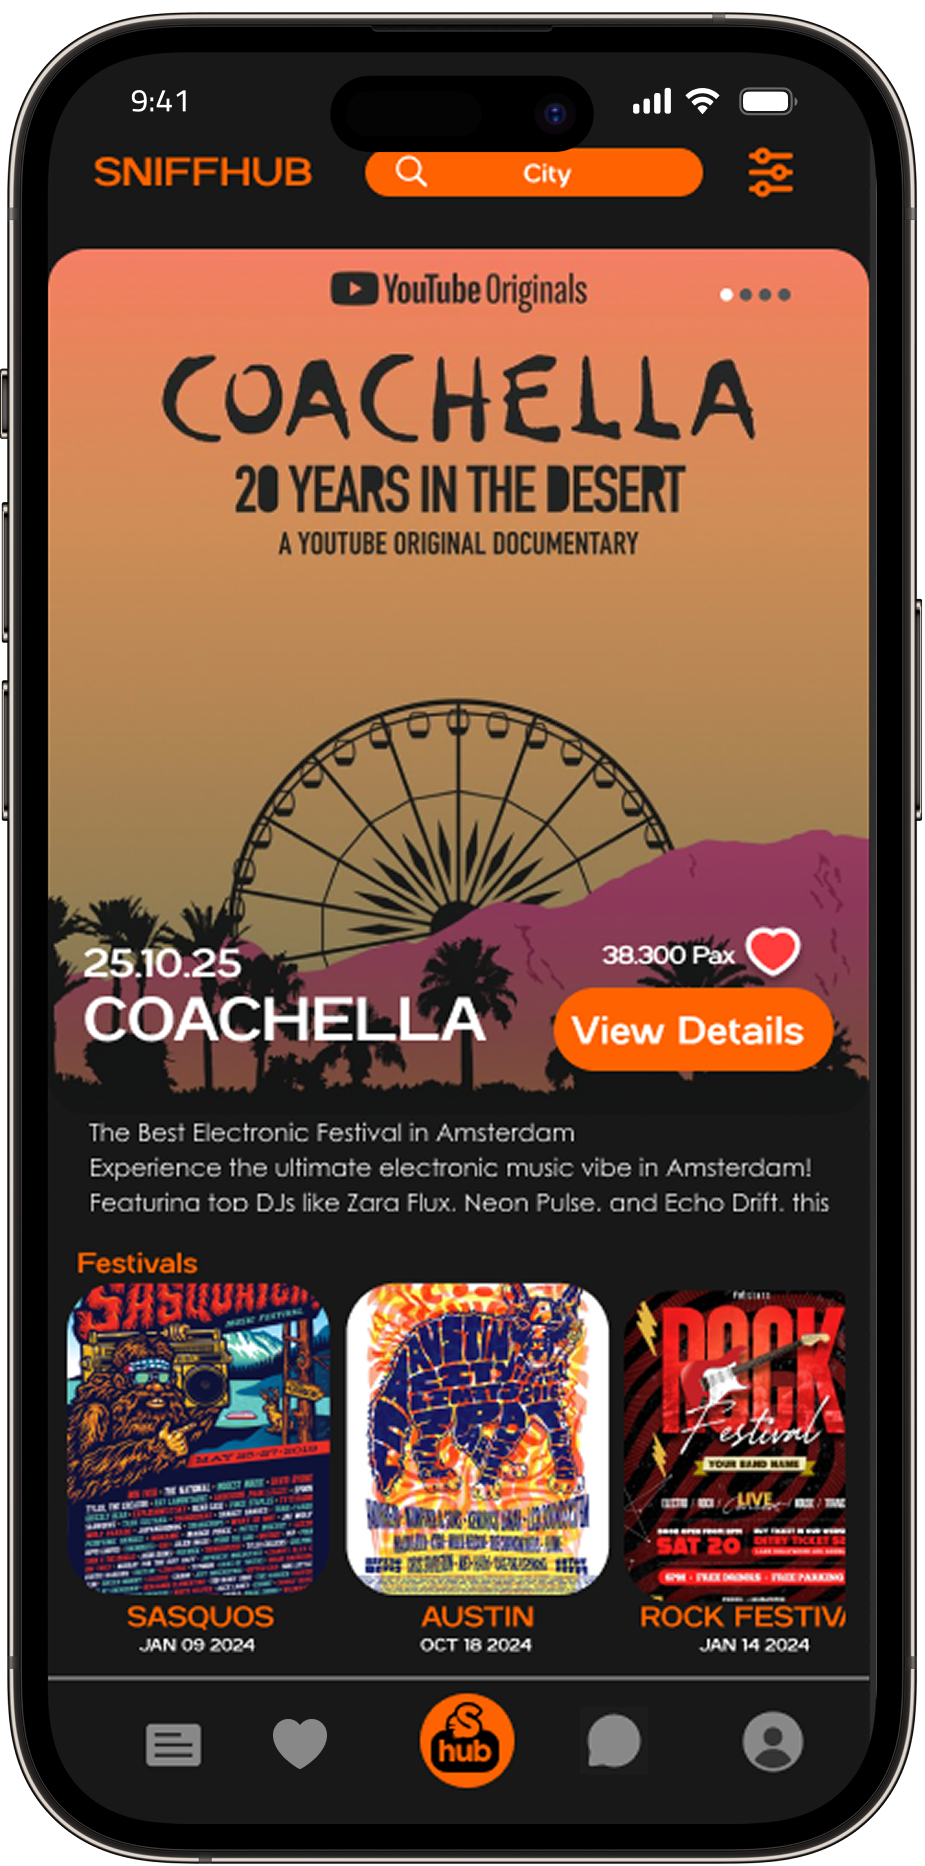The height and width of the screenshot is (1866, 925).
Task: Select the first carousel page dot
Action: pyautogui.click(x=727, y=295)
